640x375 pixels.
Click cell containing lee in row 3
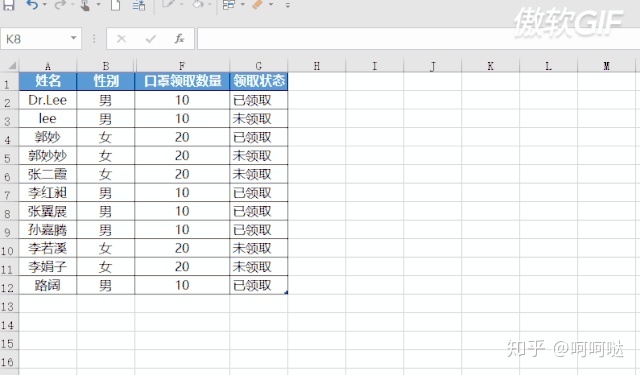48,118
